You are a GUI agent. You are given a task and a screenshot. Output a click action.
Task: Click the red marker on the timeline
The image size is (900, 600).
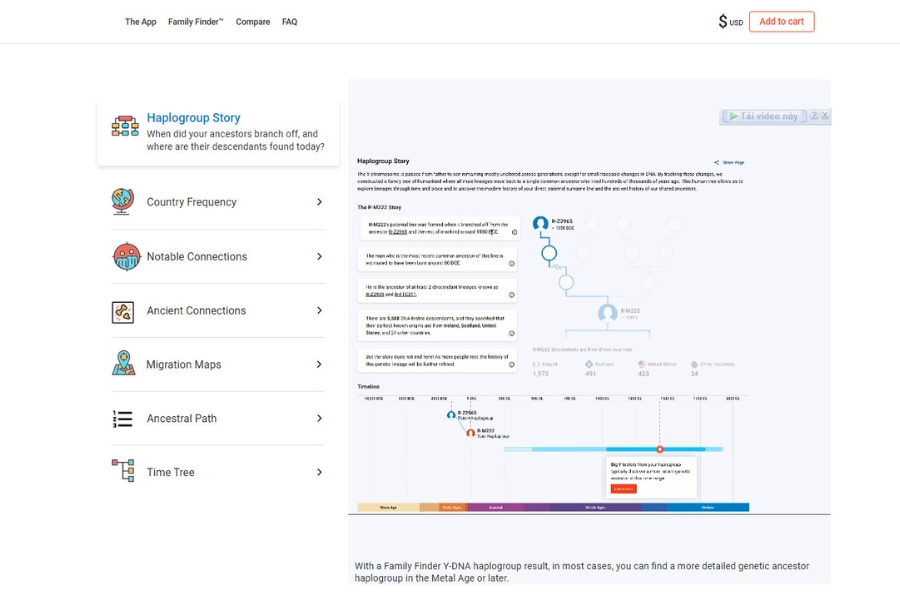click(660, 449)
